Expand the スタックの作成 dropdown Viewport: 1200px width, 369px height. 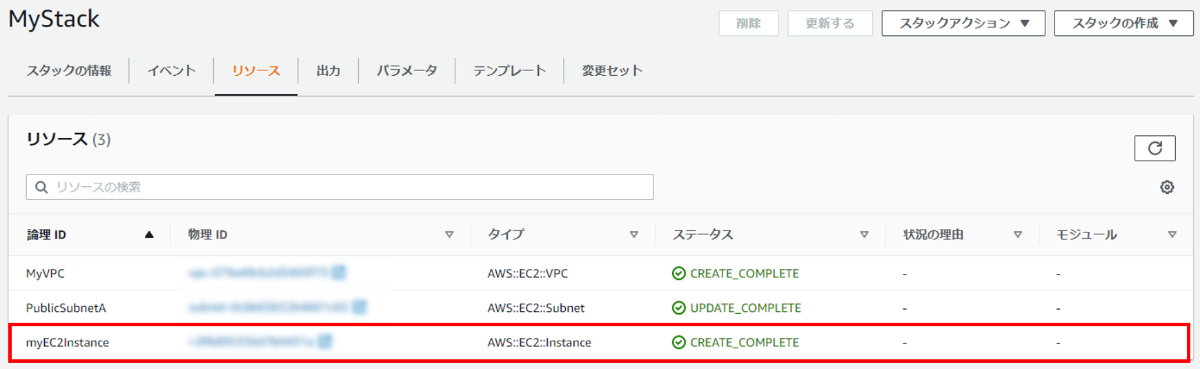coord(1124,24)
